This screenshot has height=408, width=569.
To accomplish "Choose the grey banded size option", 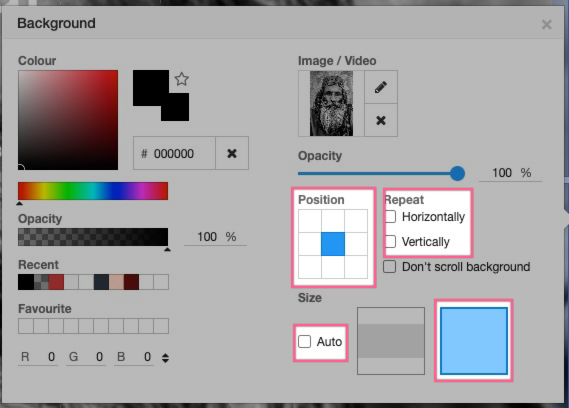I will tap(391, 341).
